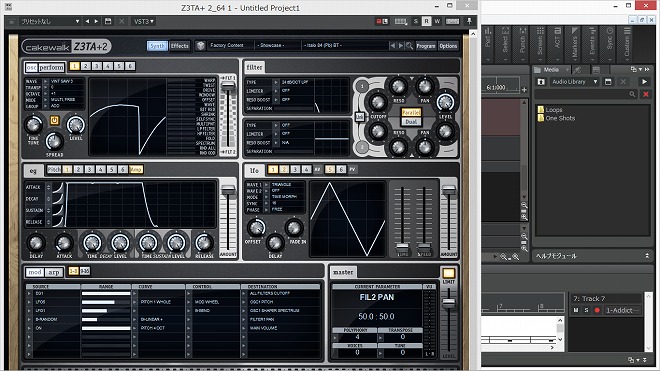
Task: Click the filter 1 CUTOFF knob
Action: [x=378, y=101]
